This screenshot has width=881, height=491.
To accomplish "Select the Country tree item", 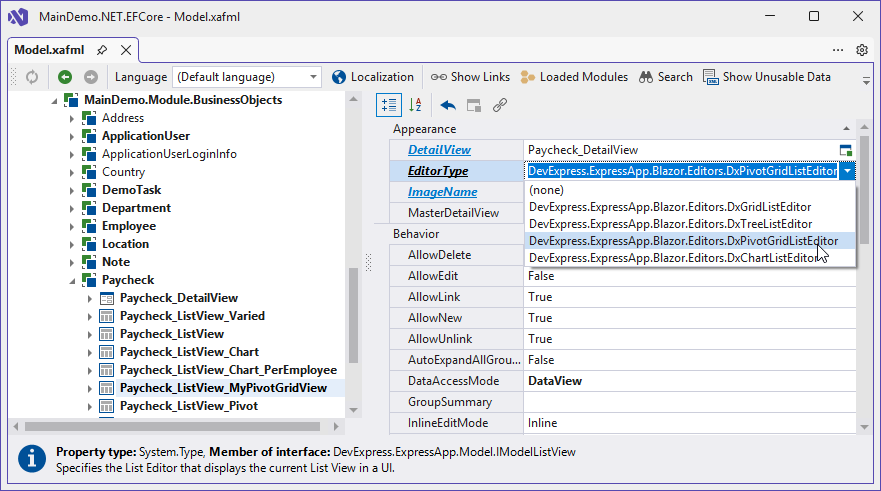I will 124,172.
